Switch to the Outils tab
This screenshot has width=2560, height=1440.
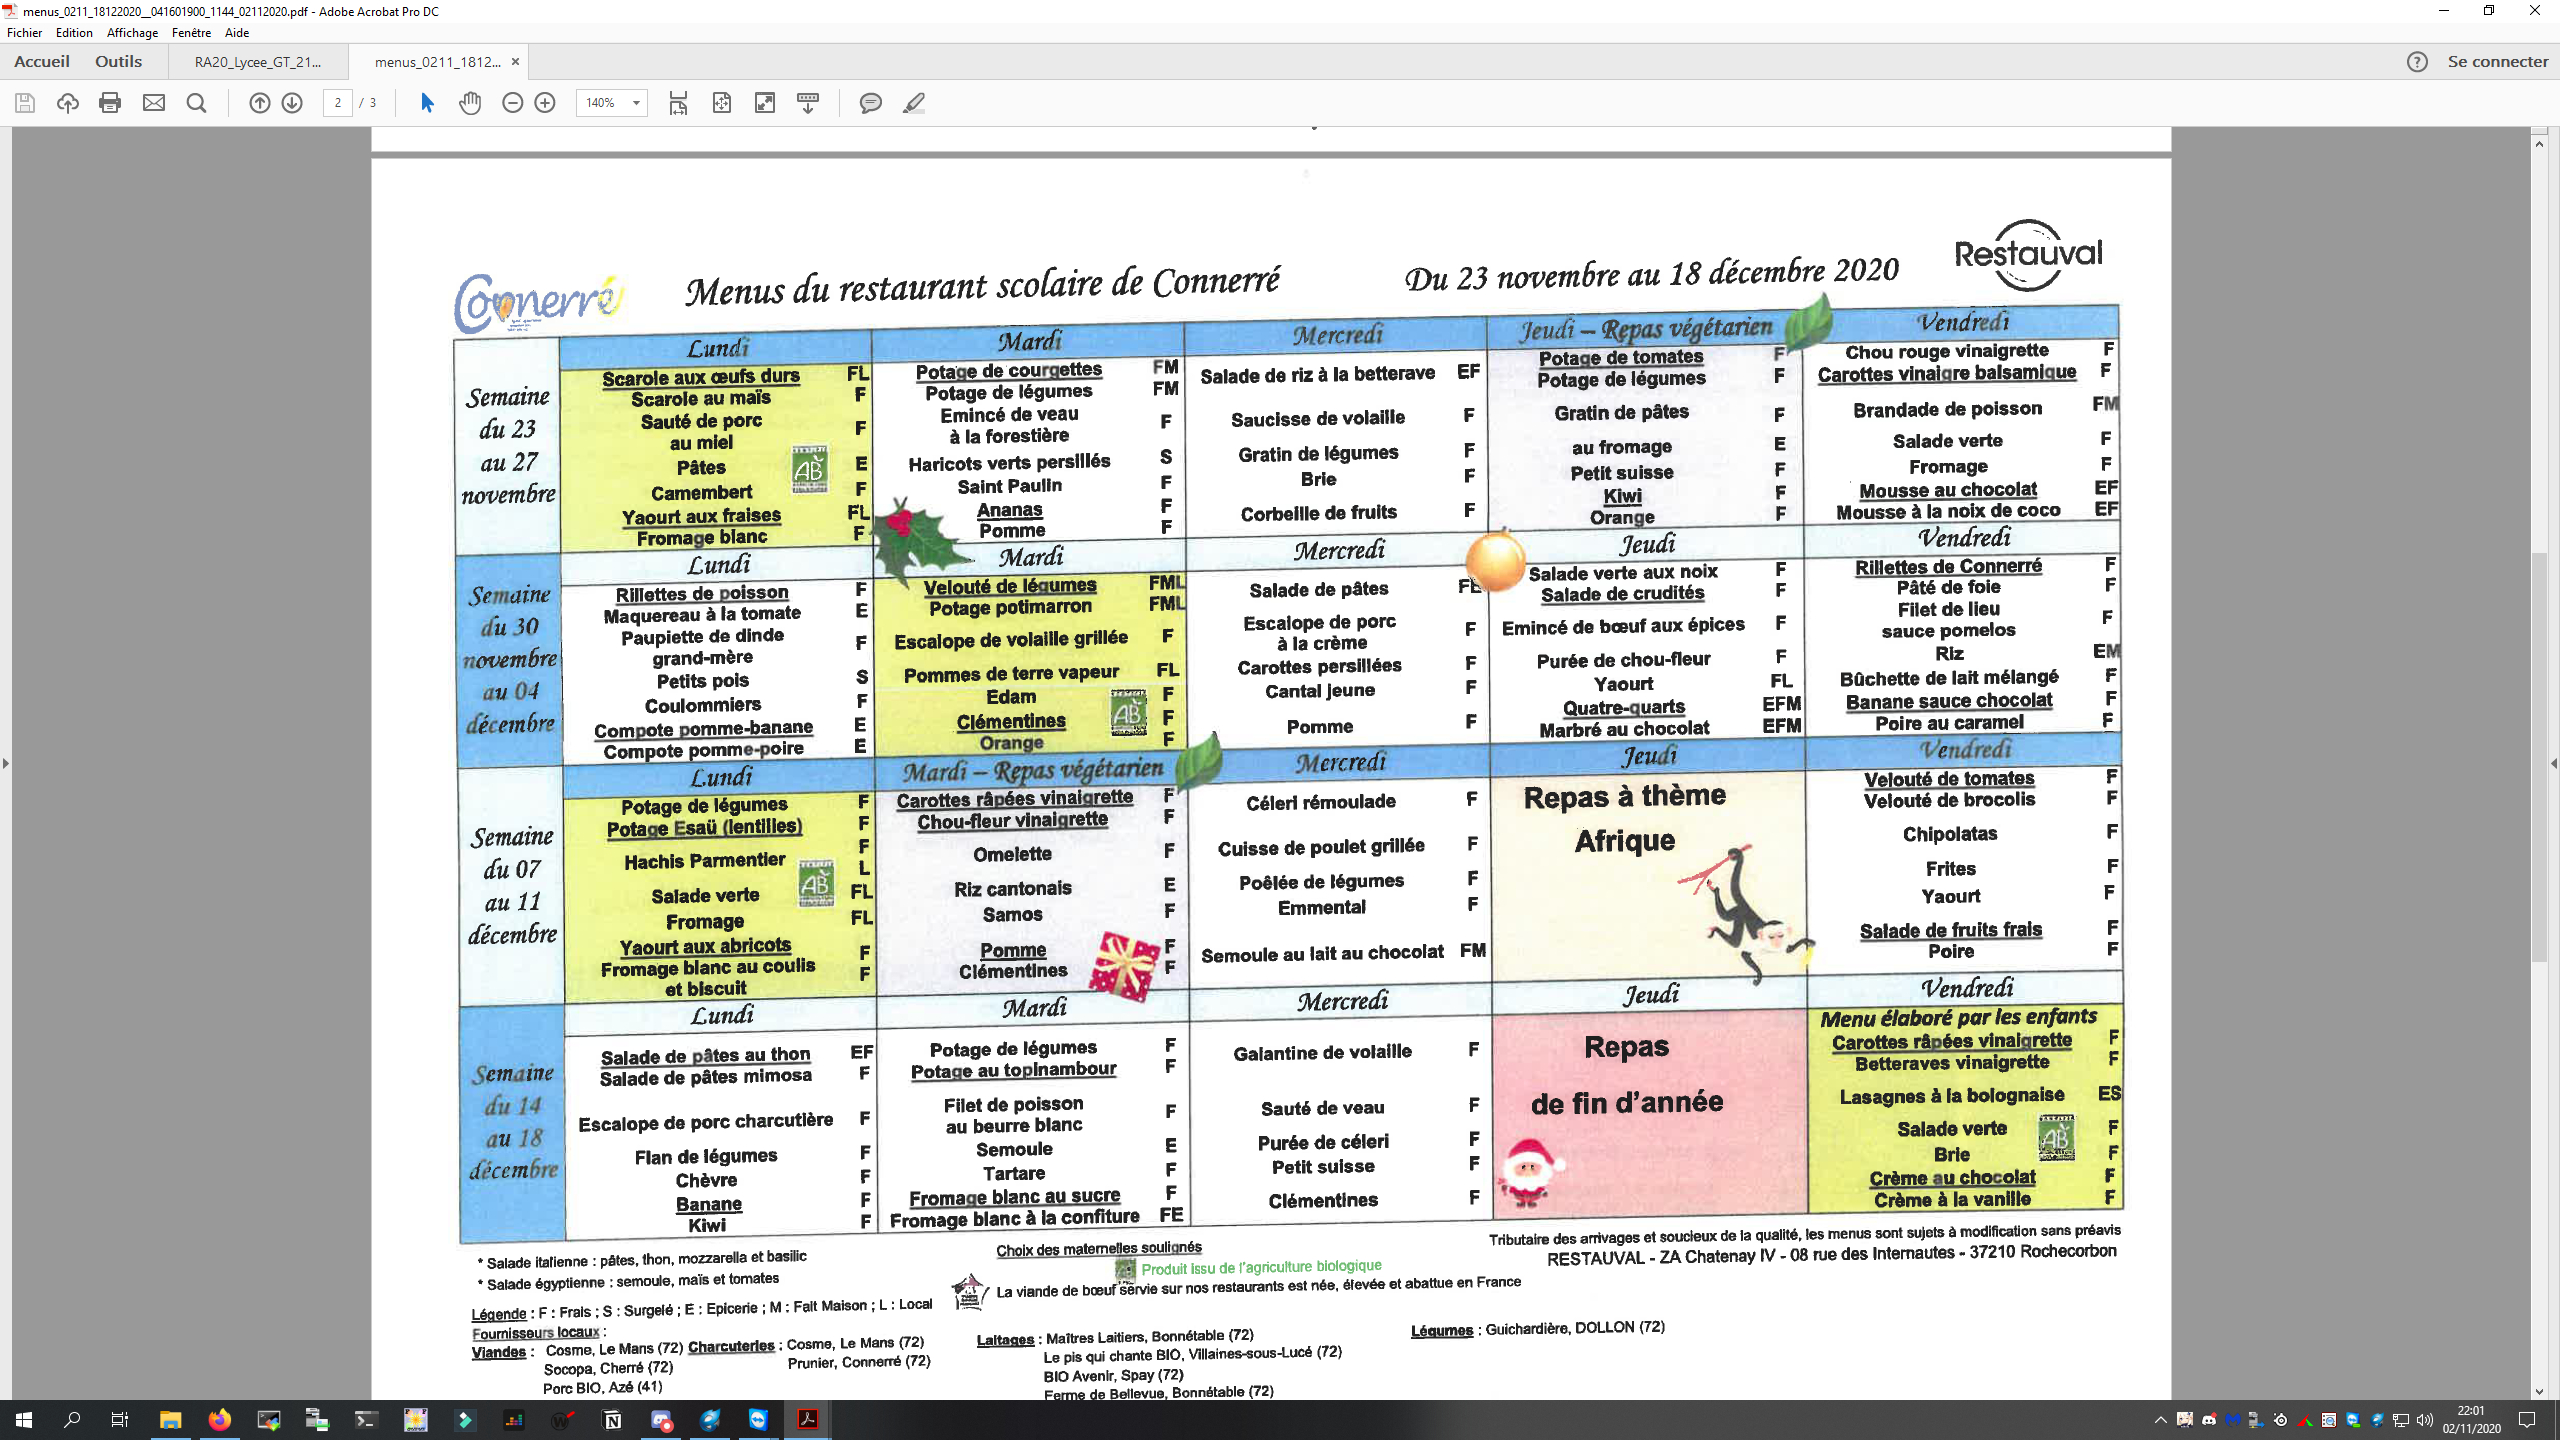(118, 62)
